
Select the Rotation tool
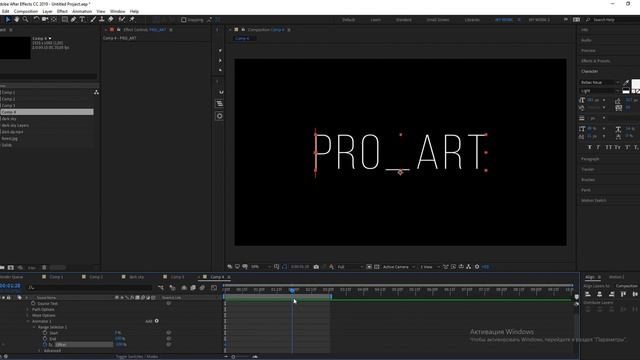click(x=36, y=19)
